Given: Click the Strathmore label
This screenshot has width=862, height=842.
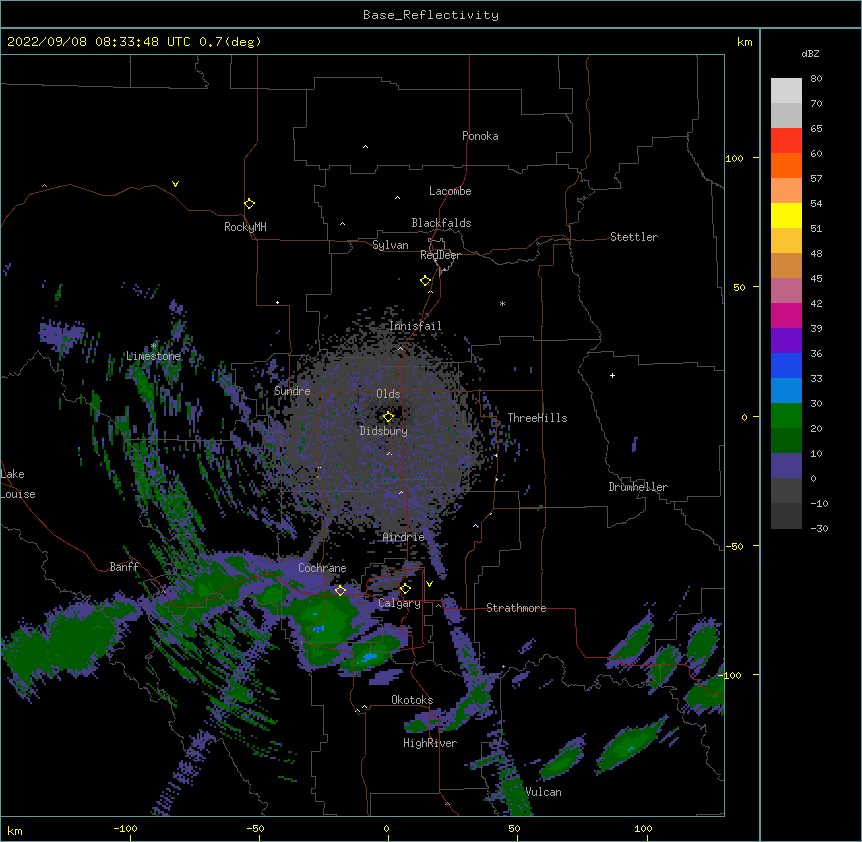Looking at the screenshot, I should tap(516, 608).
